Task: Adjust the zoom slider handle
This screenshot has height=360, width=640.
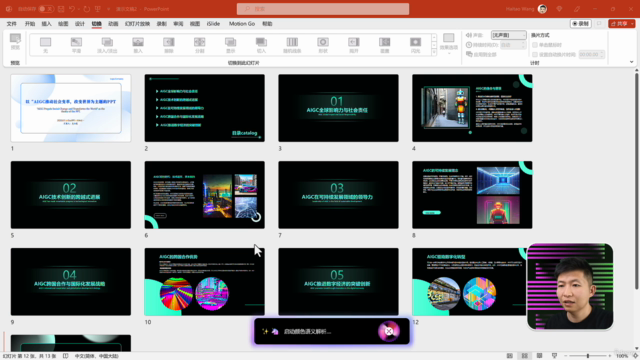Action: point(588,356)
